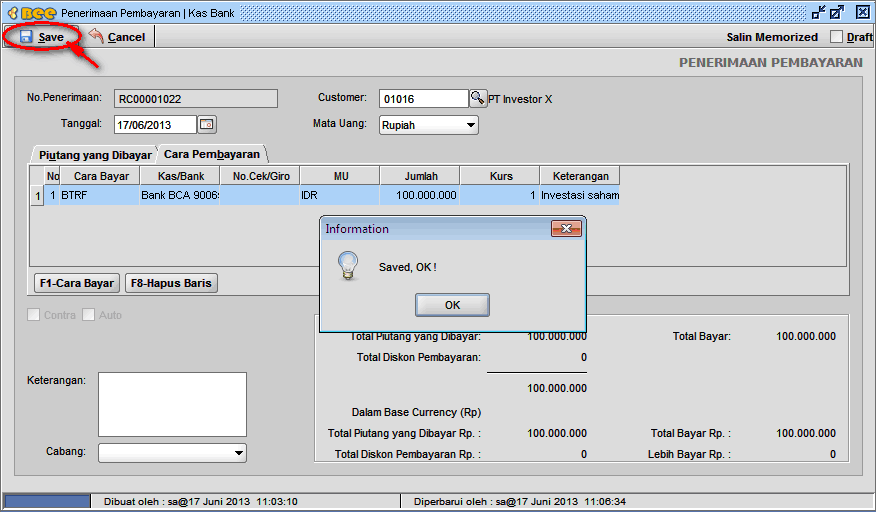Click the Dibuat oleh status bar entry
Viewport: 876px width, 512px height.
click(x=201, y=501)
